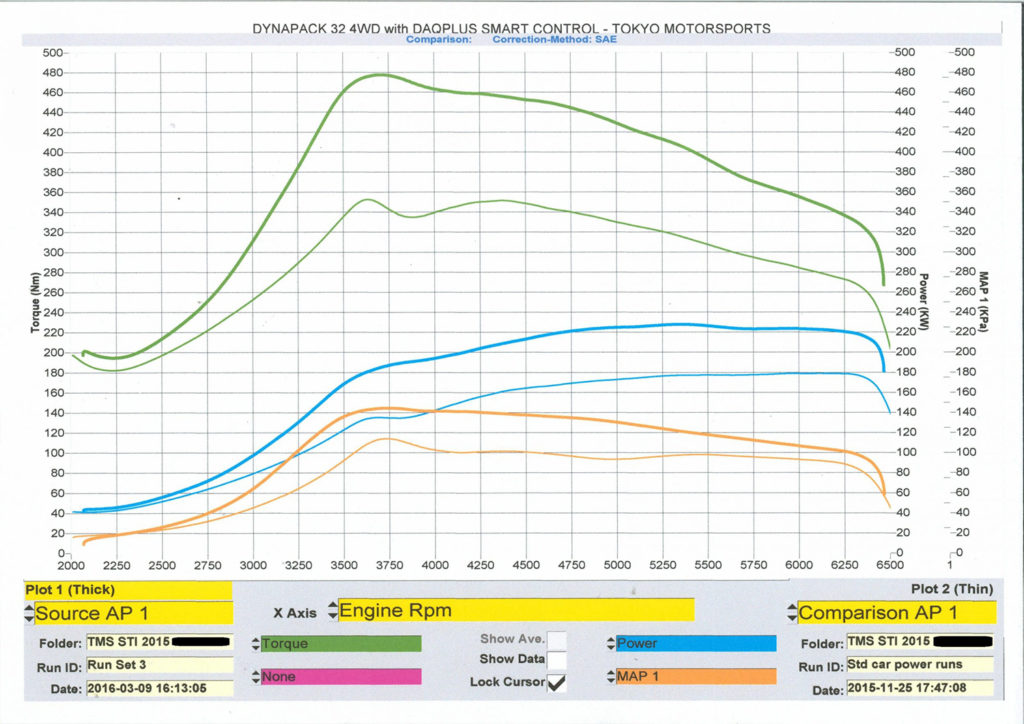1024x724 pixels.
Task: Click the green Torque color field
Action: [x=341, y=644]
